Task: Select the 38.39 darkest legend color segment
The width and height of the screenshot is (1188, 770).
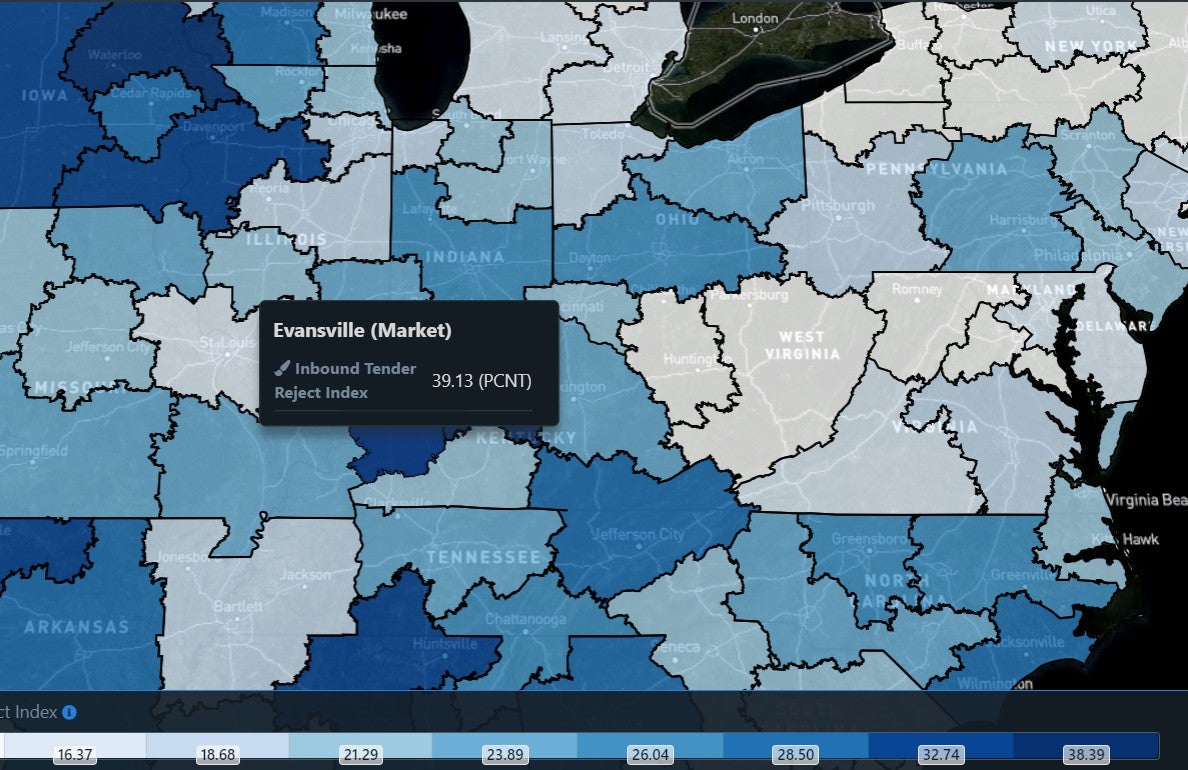Action: pyautogui.click(x=1086, y=746)
